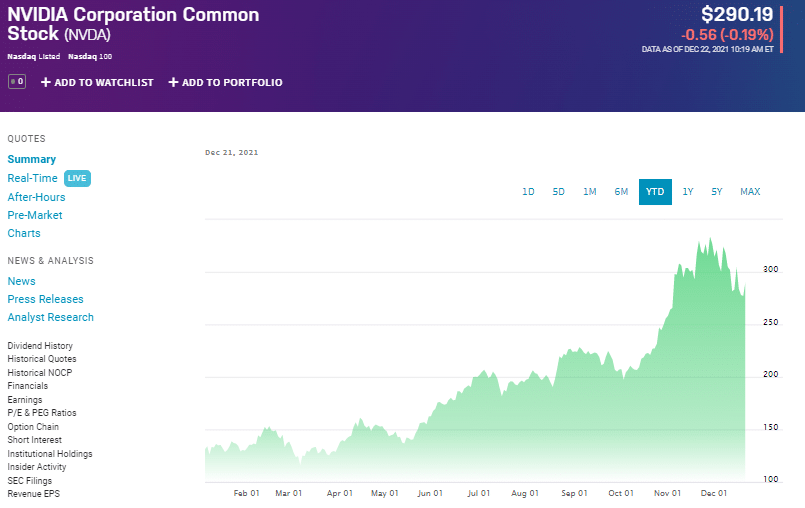Add NVDA to watchlist
The width and height of the screenshot is (805, 508).
click(x=98, y=82)
